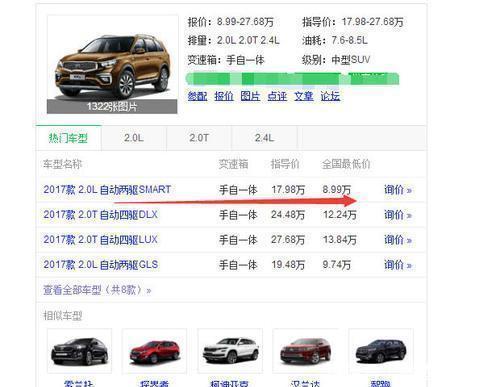Image resolution: width=500 pixels, height=387 pixels.
Task: Click 询价 for the GLS model row
Action: point(398,265)
